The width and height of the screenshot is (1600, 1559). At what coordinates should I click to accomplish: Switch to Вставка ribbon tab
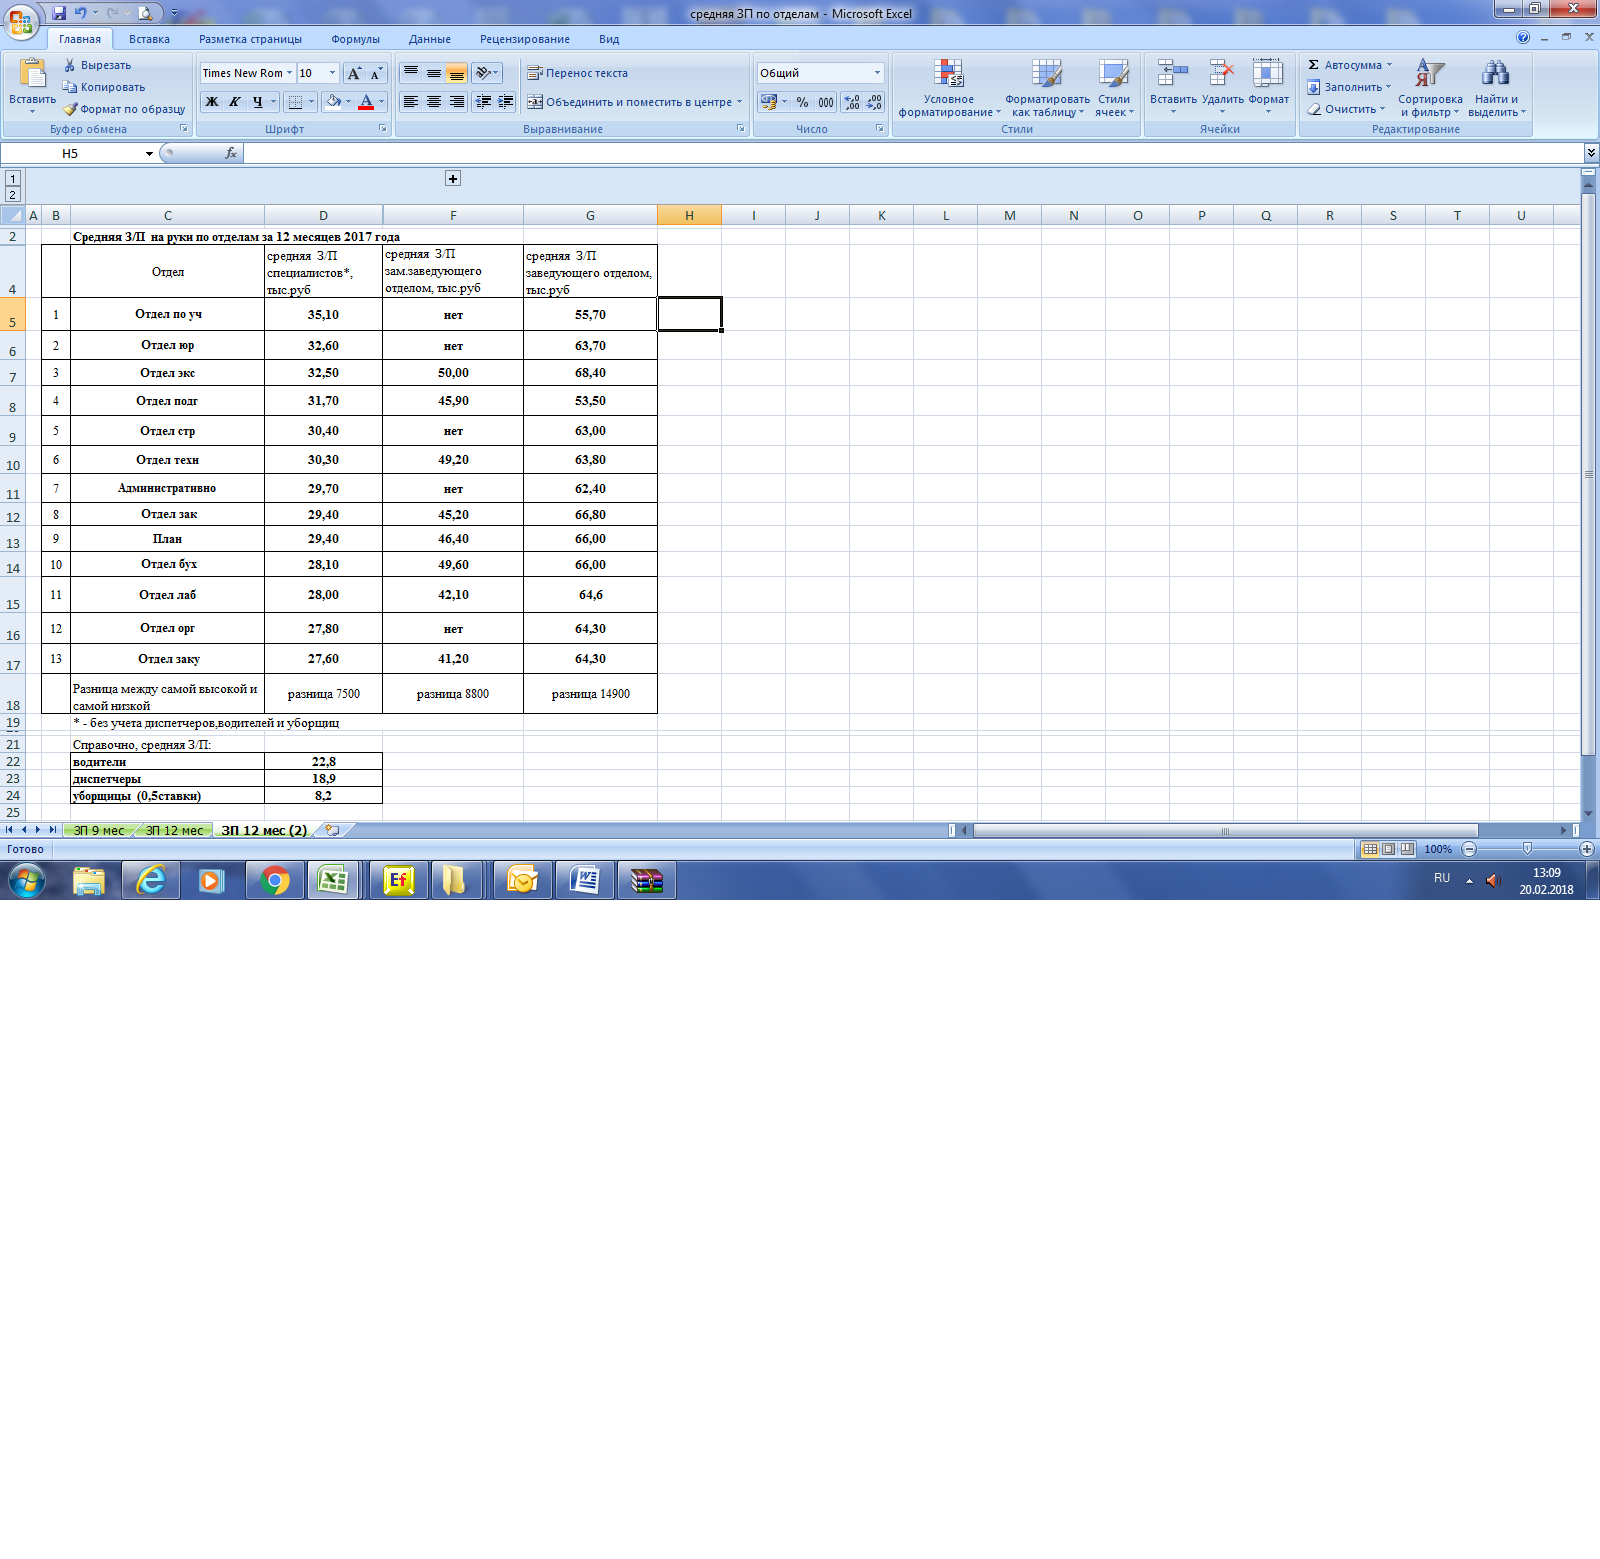(149, 39)
